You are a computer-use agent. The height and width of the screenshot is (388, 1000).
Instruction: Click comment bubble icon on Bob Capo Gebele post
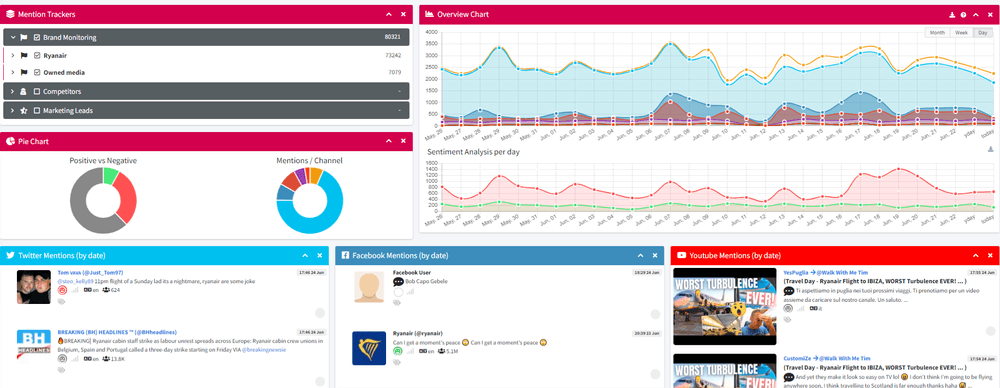click(x=398, y=281)
